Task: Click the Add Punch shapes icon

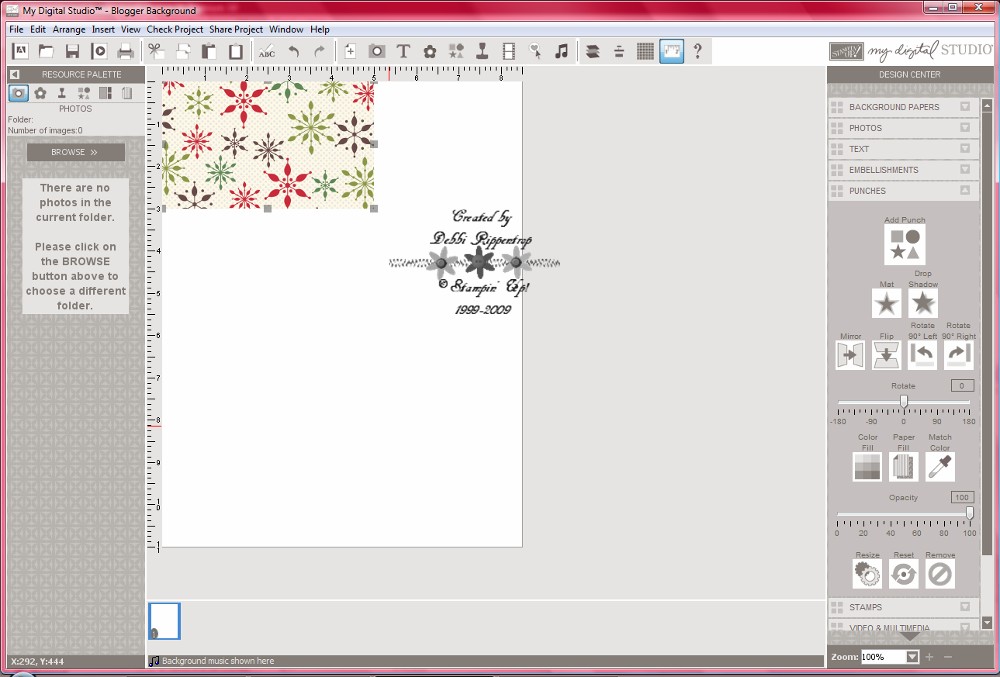Action: click(904, 245)
